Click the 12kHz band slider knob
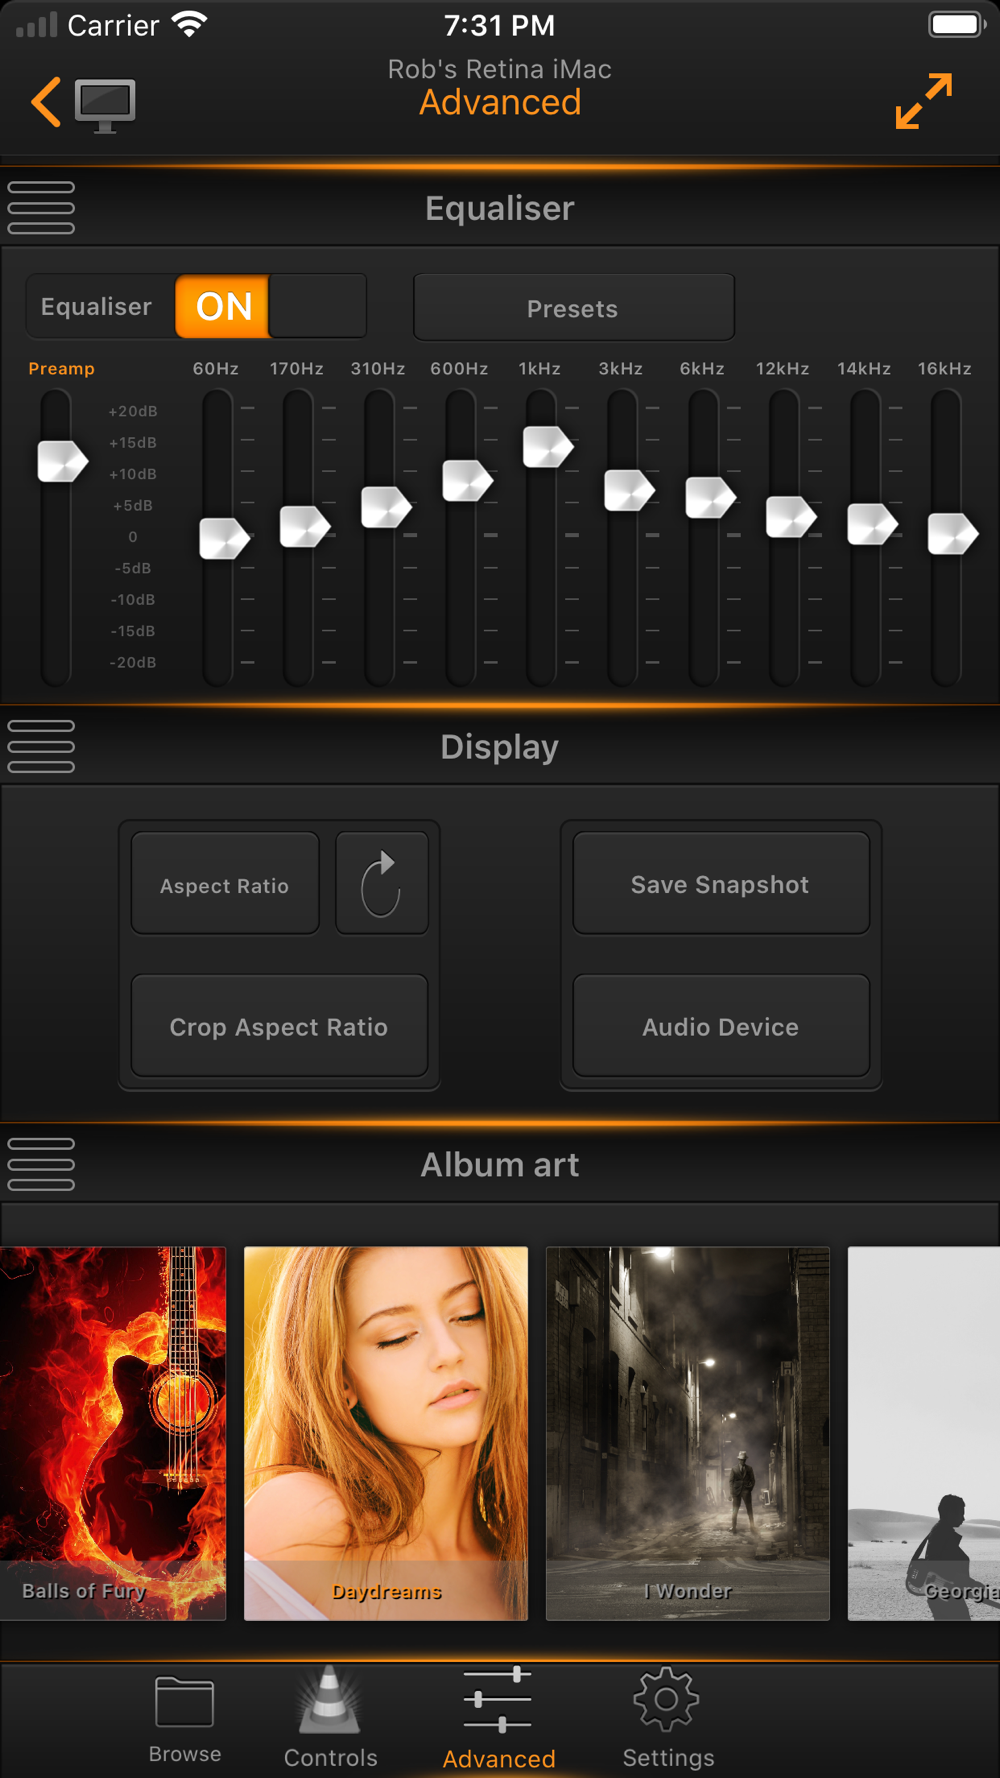 (792, 517)
